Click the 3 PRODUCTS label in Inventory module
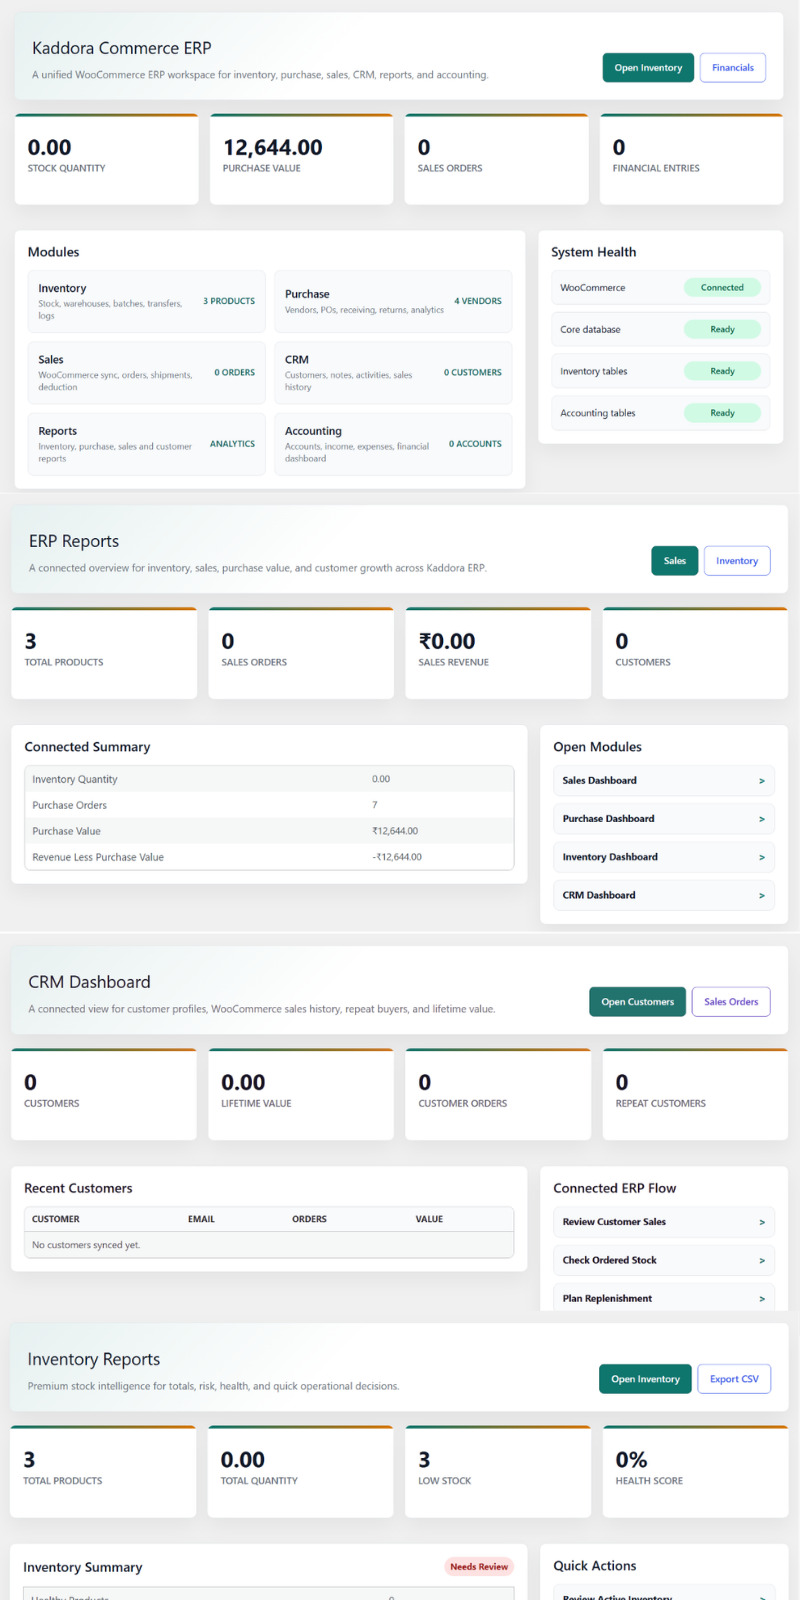Image resolution: width=800 pixels, height=1600 pixels. tap(229, 301)
